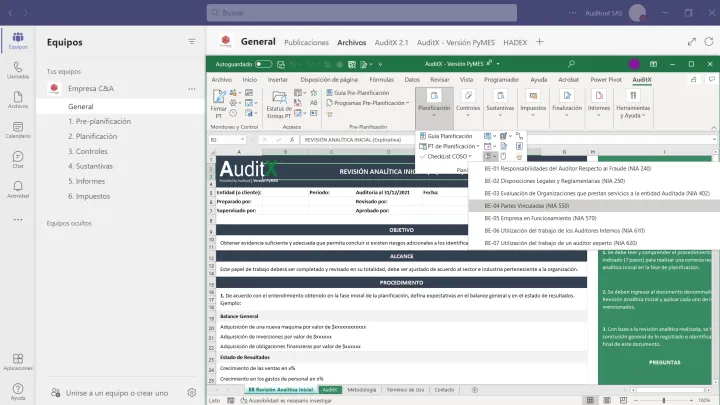Viewport: 720px width, 405px height.
Task: Open Archivos in the Teams sidebar
Action: [18, 100]
